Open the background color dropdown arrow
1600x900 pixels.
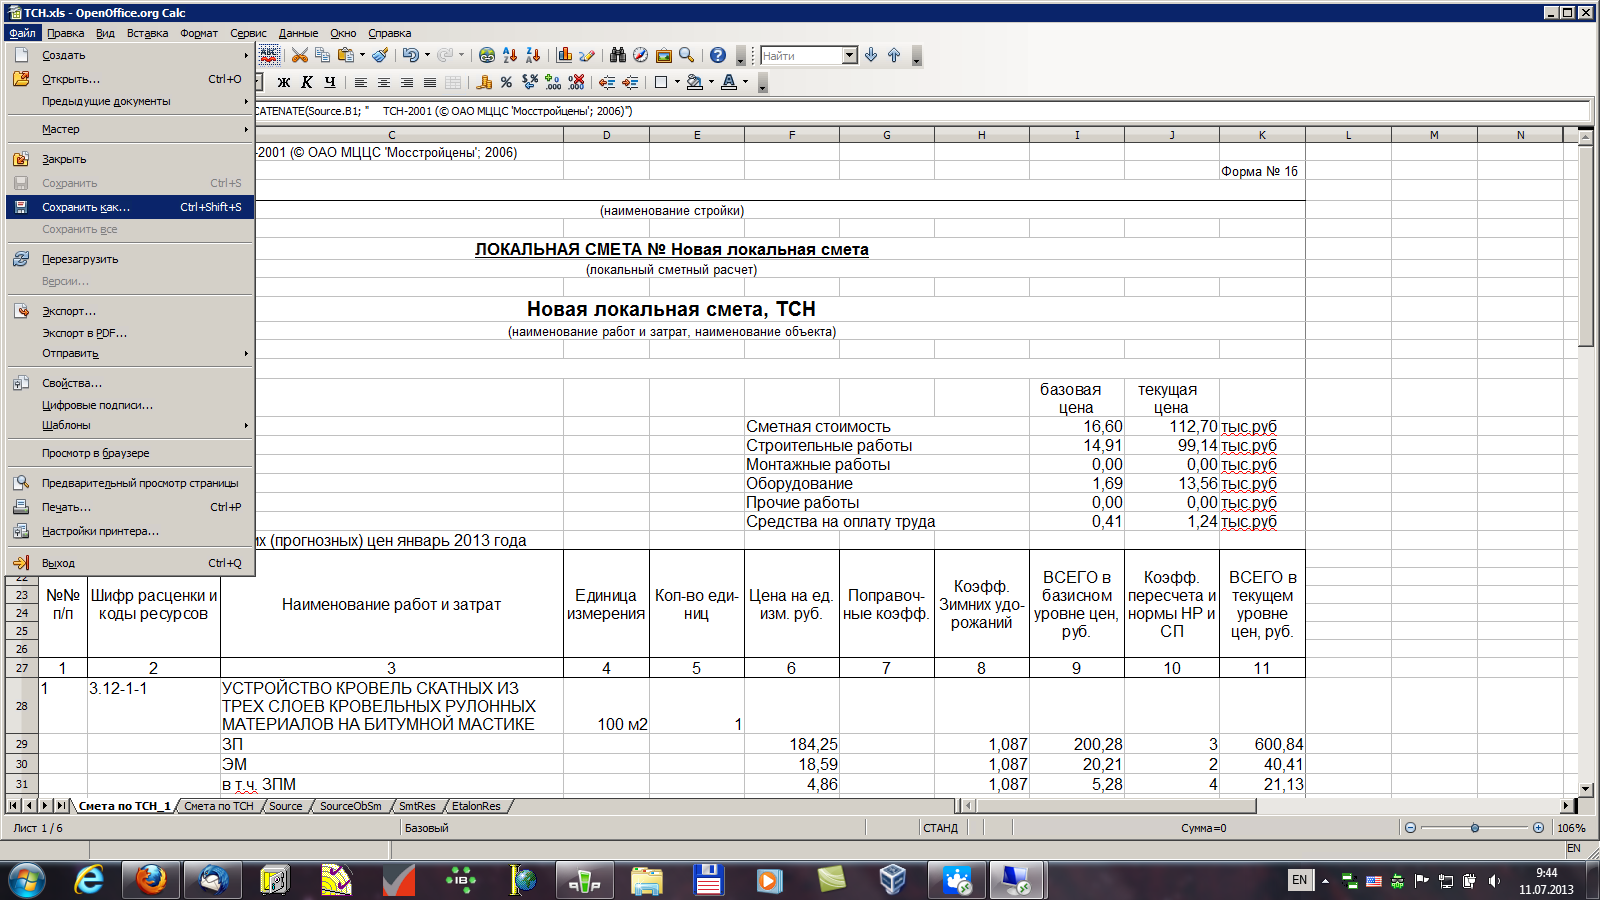711,82
